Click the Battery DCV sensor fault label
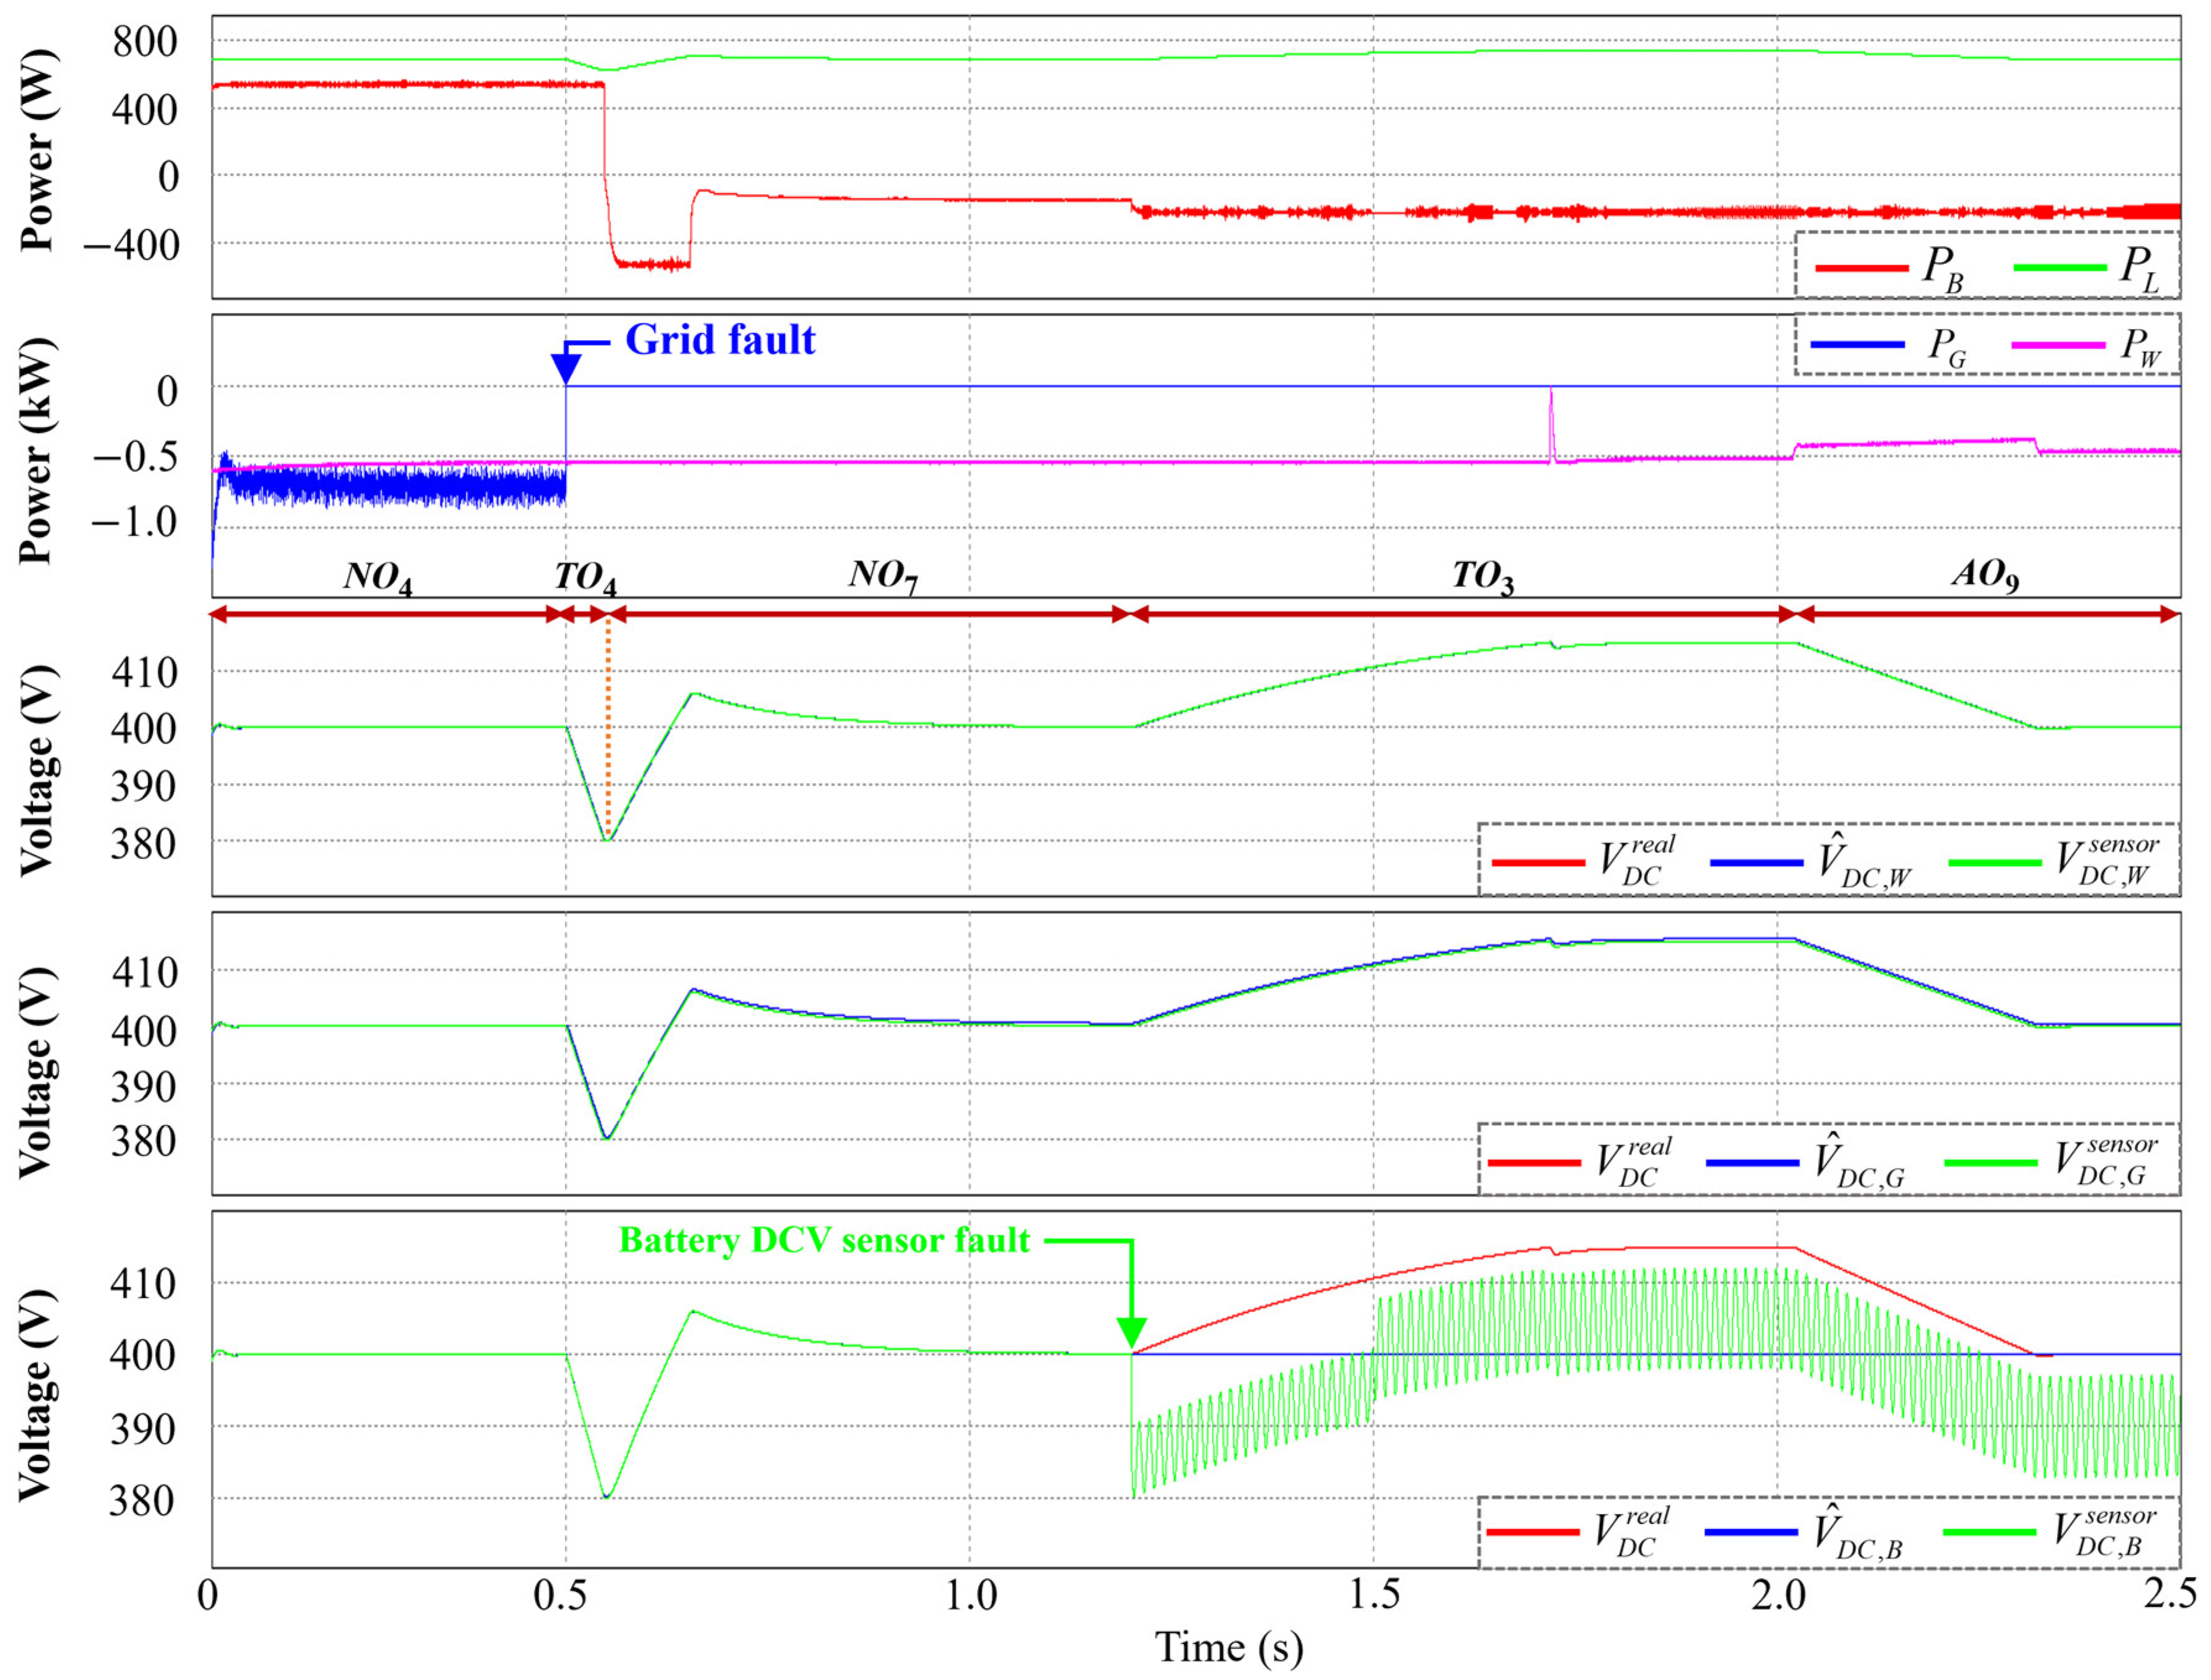 click(824, 1240)
